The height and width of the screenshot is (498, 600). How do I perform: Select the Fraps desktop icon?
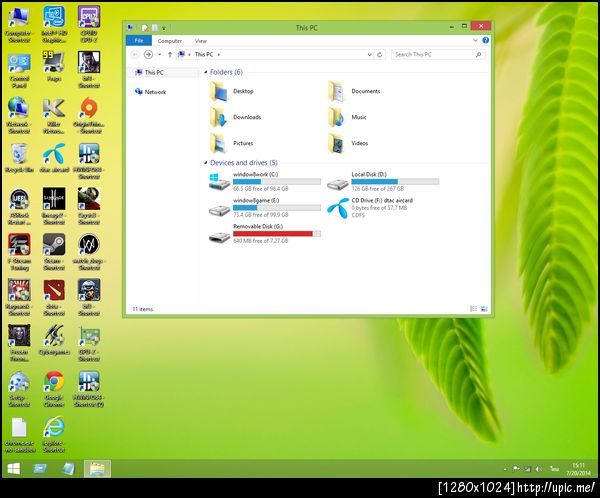[x=54, y=67]
